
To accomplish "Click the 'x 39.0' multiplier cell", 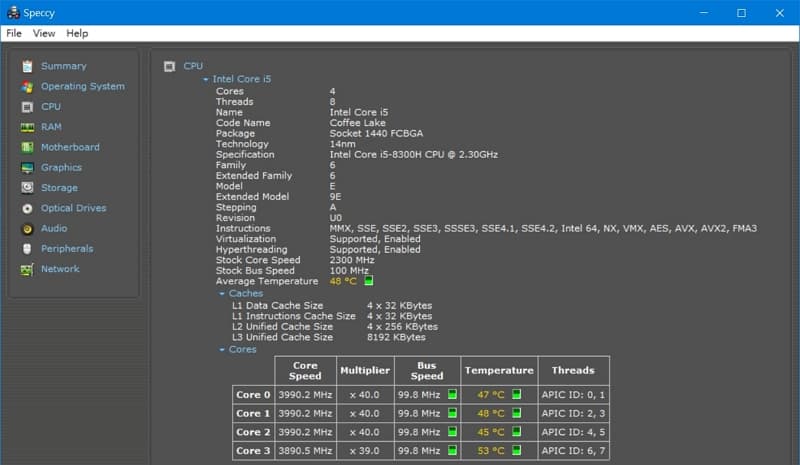I will point(365,451).
